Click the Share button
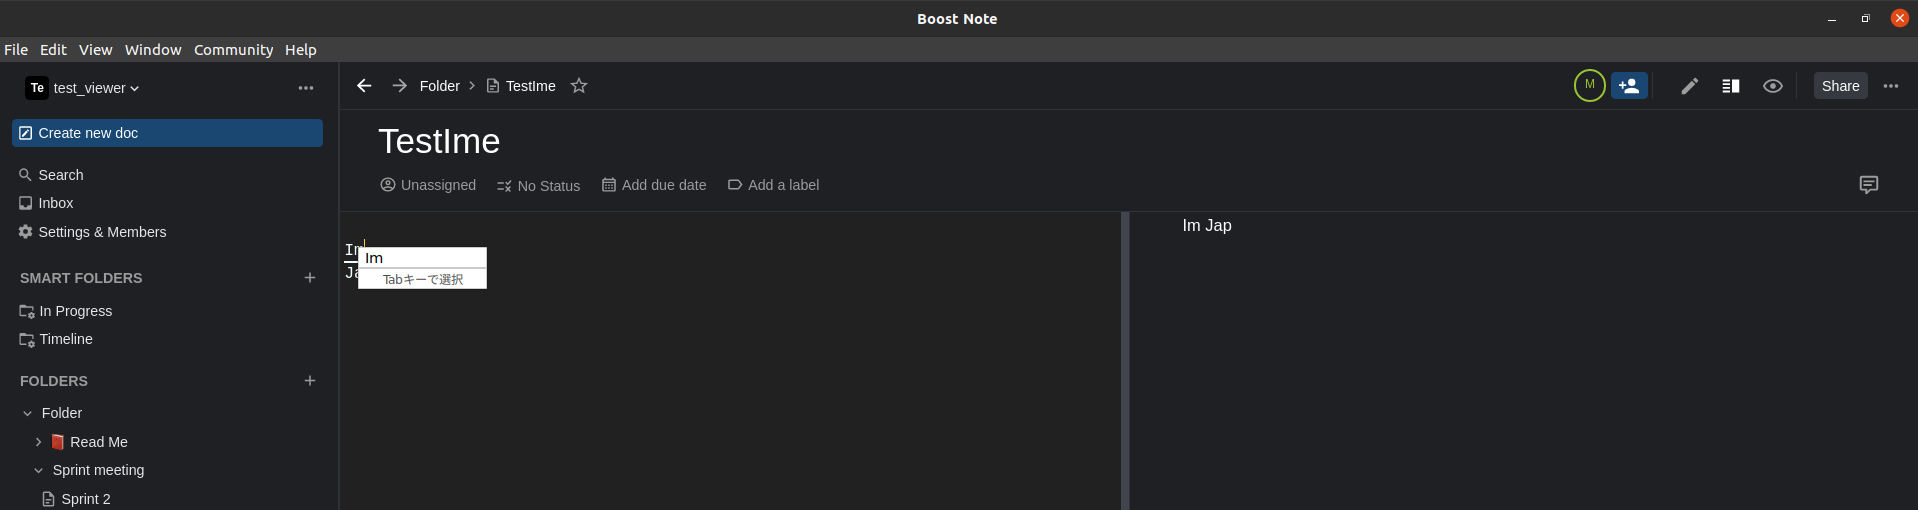Image resolution: width=1918 pixels, height=510 pixels. (1841, 86)
